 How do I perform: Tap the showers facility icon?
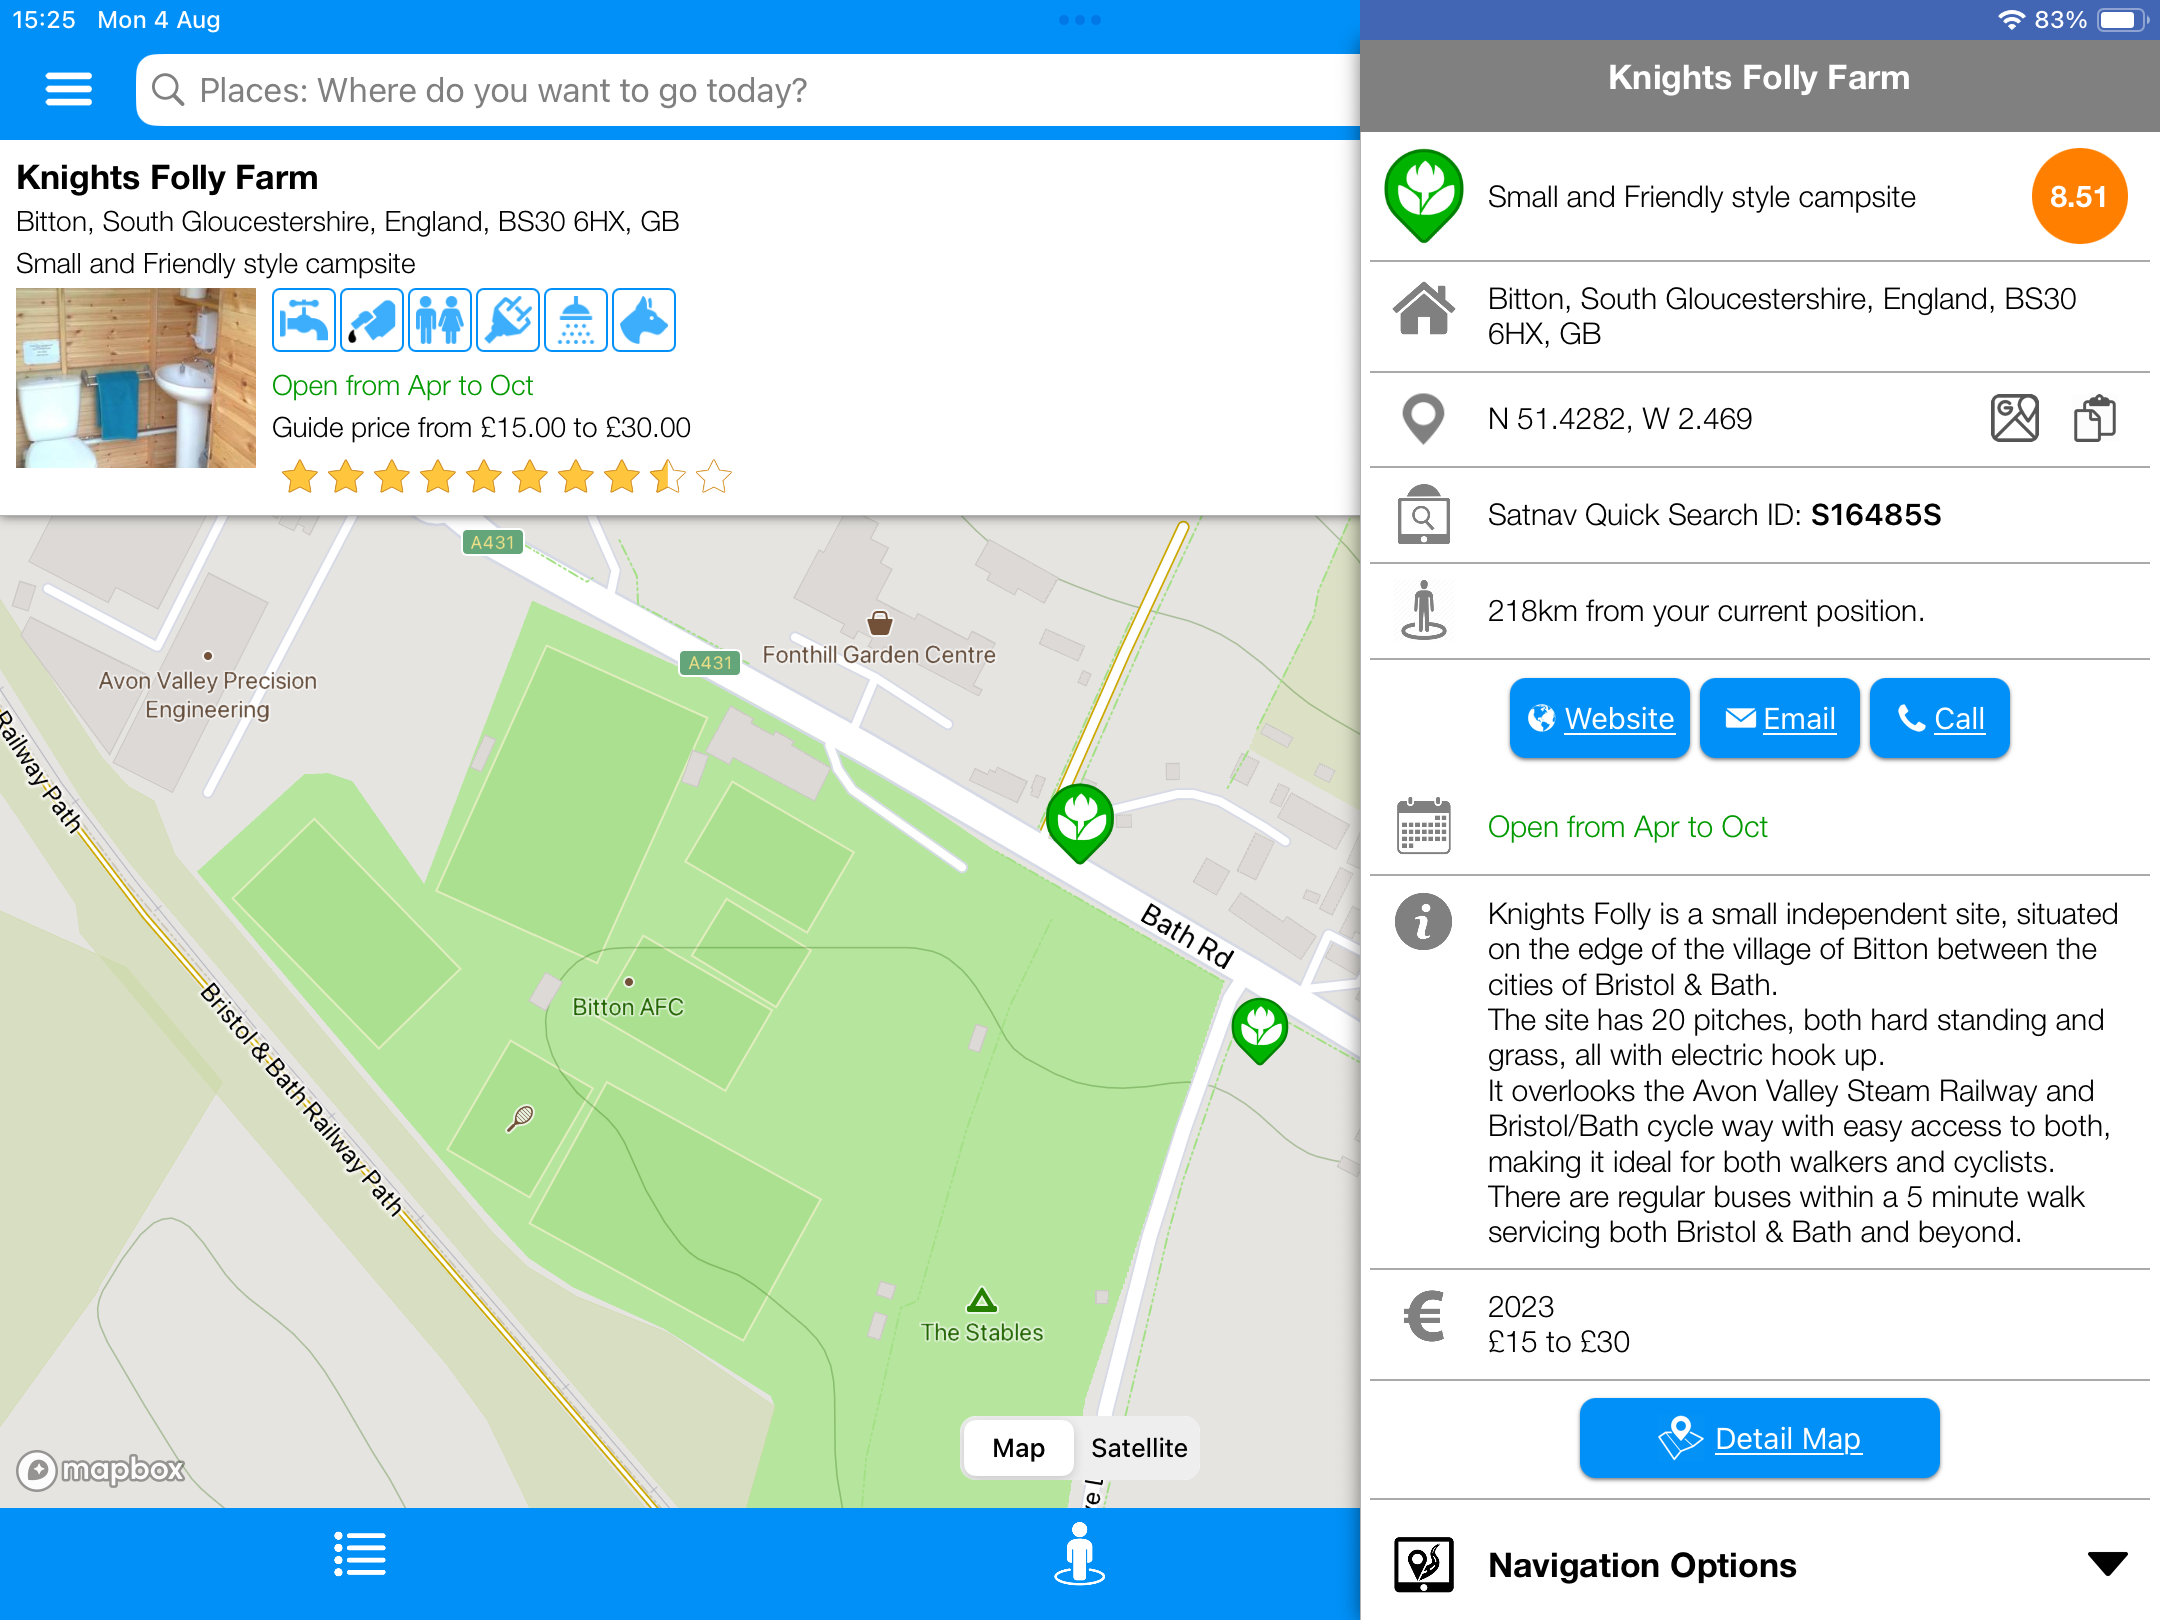pos(576,320)
